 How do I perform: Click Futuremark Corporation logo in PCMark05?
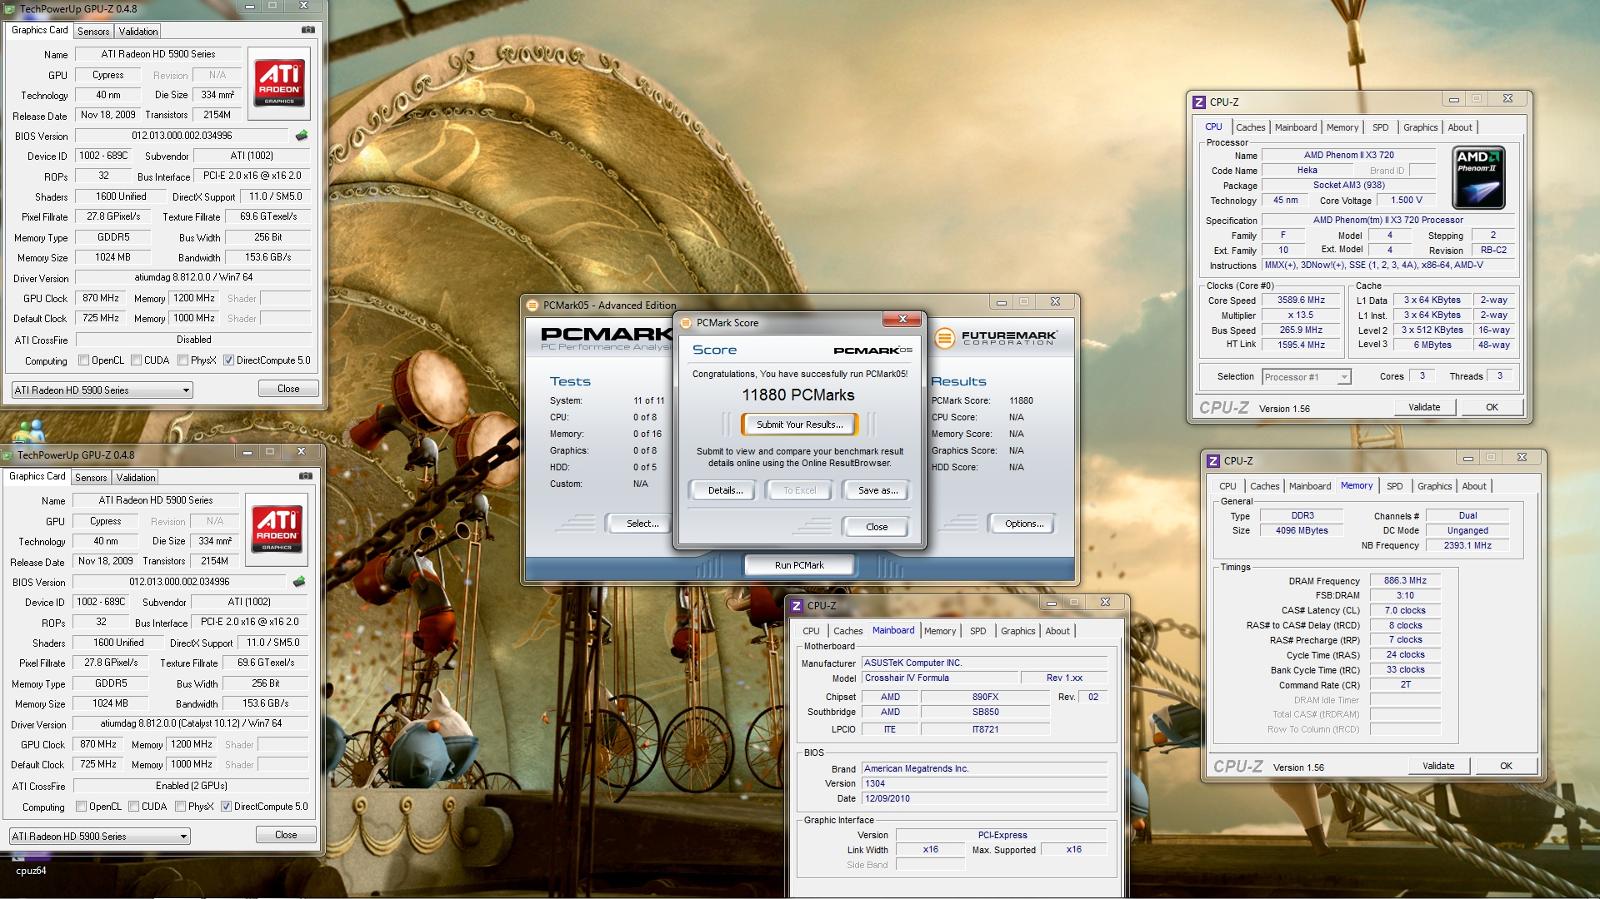[995, 338]
